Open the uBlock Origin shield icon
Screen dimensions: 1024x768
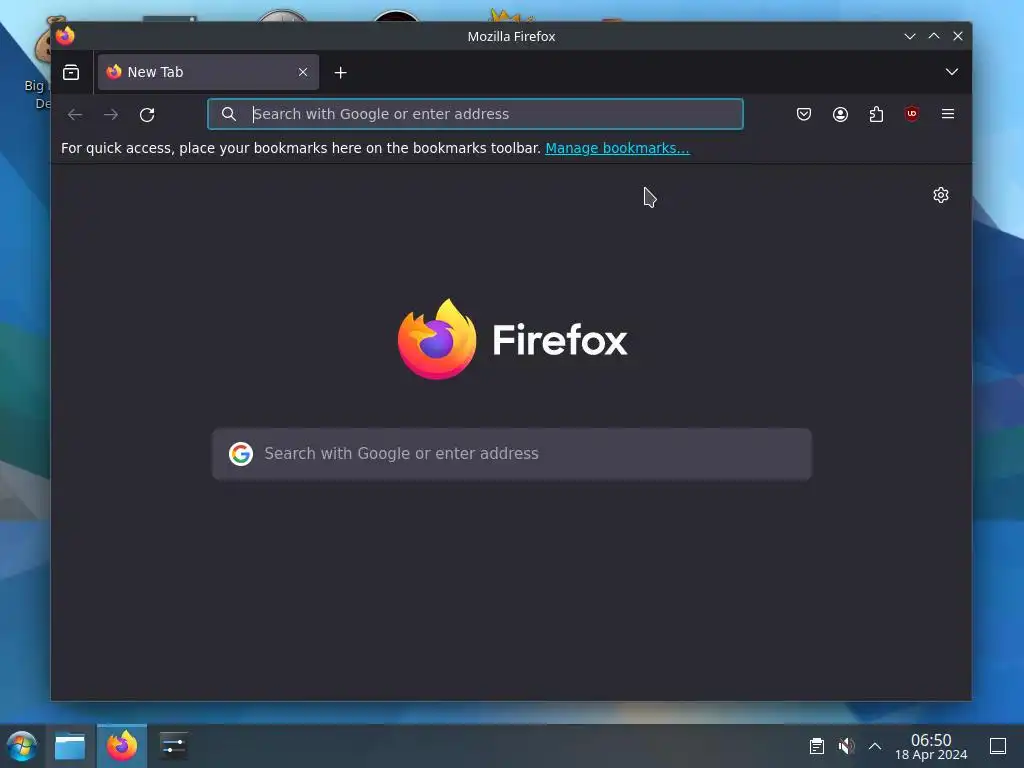pos(912,114)
